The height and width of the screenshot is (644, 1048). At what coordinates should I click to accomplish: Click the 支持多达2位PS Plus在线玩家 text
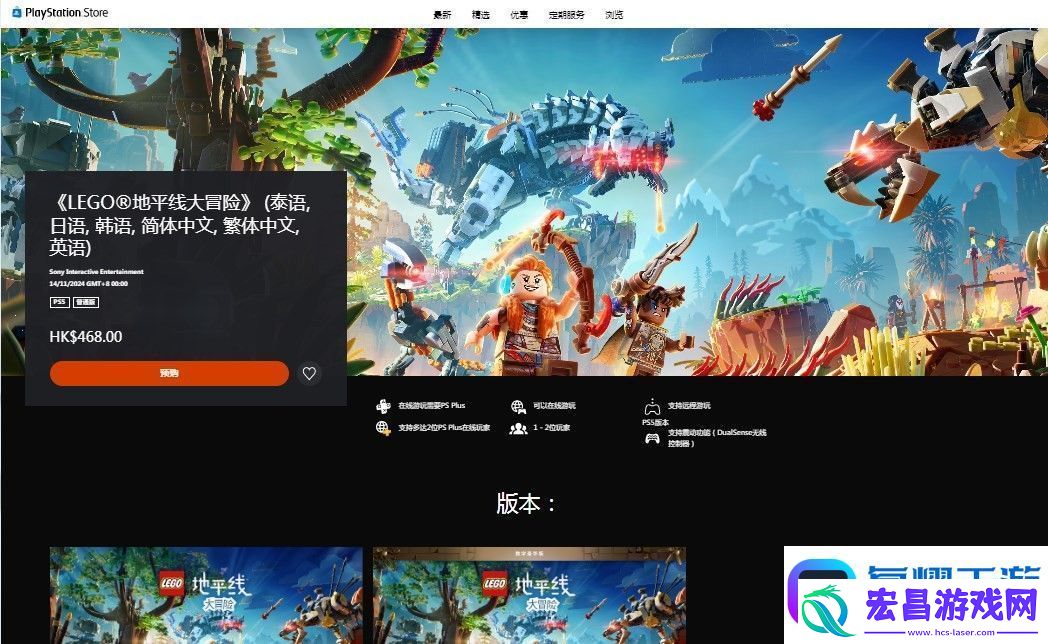pos(444,428)
